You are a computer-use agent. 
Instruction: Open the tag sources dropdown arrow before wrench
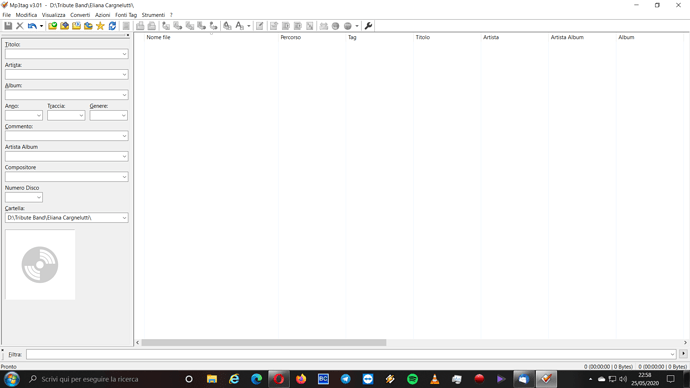(x=357, y=26)
